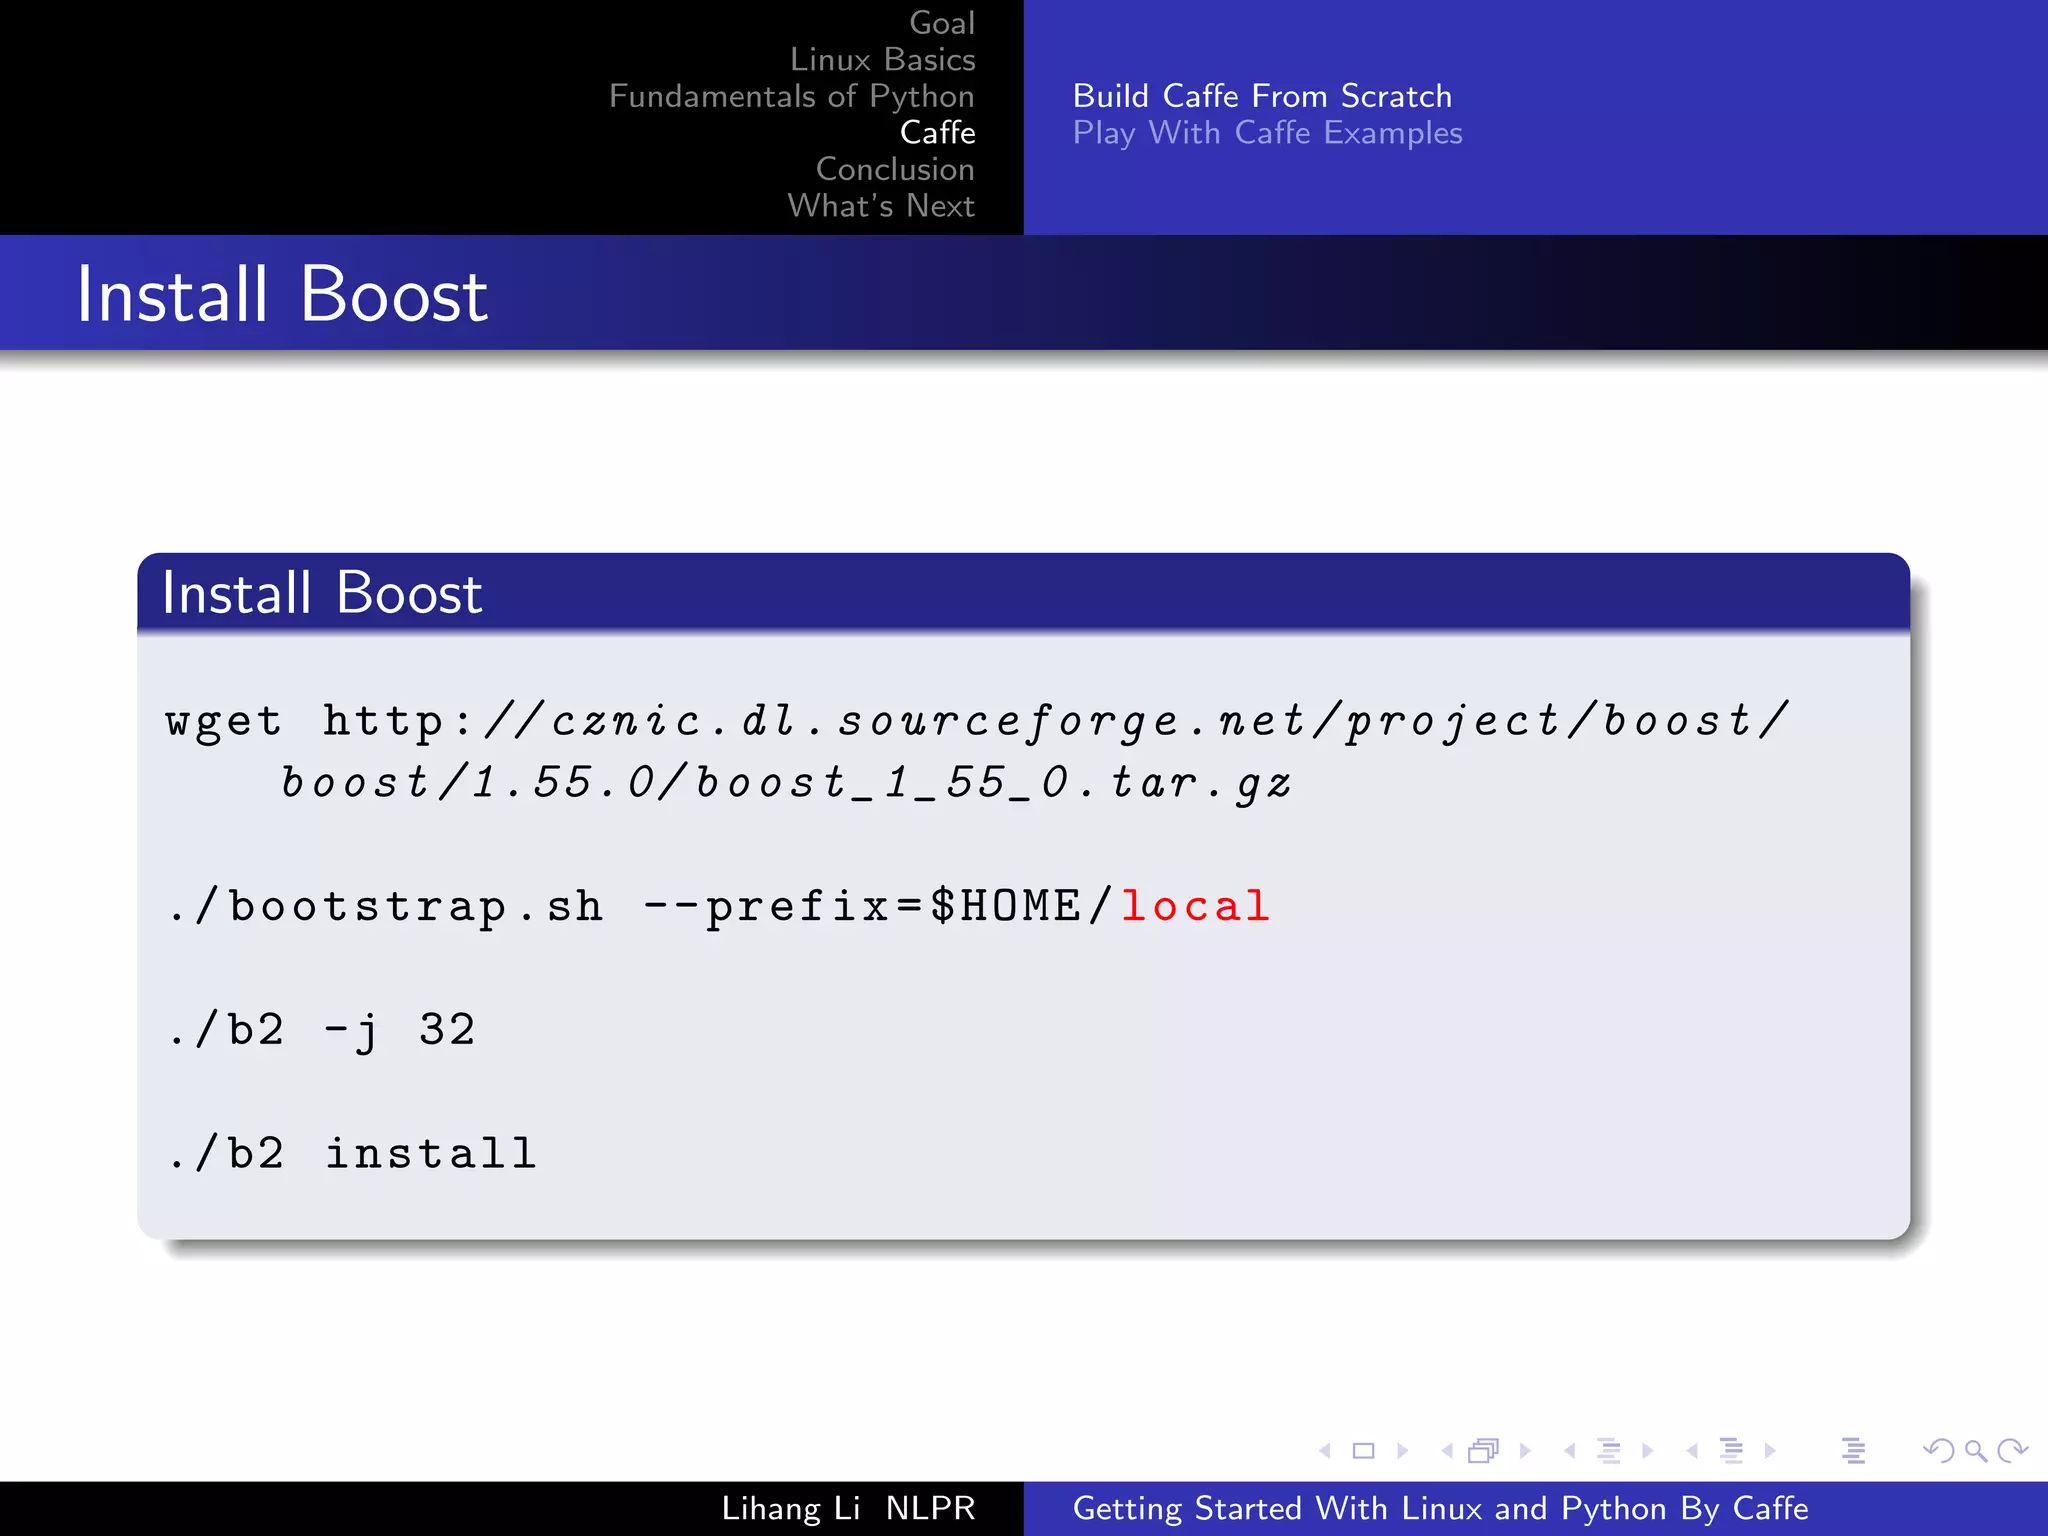The height and width of the screenshot is (1536, 2048).
Task: Select the highlighted Caffe section
Action: (938, 132)
